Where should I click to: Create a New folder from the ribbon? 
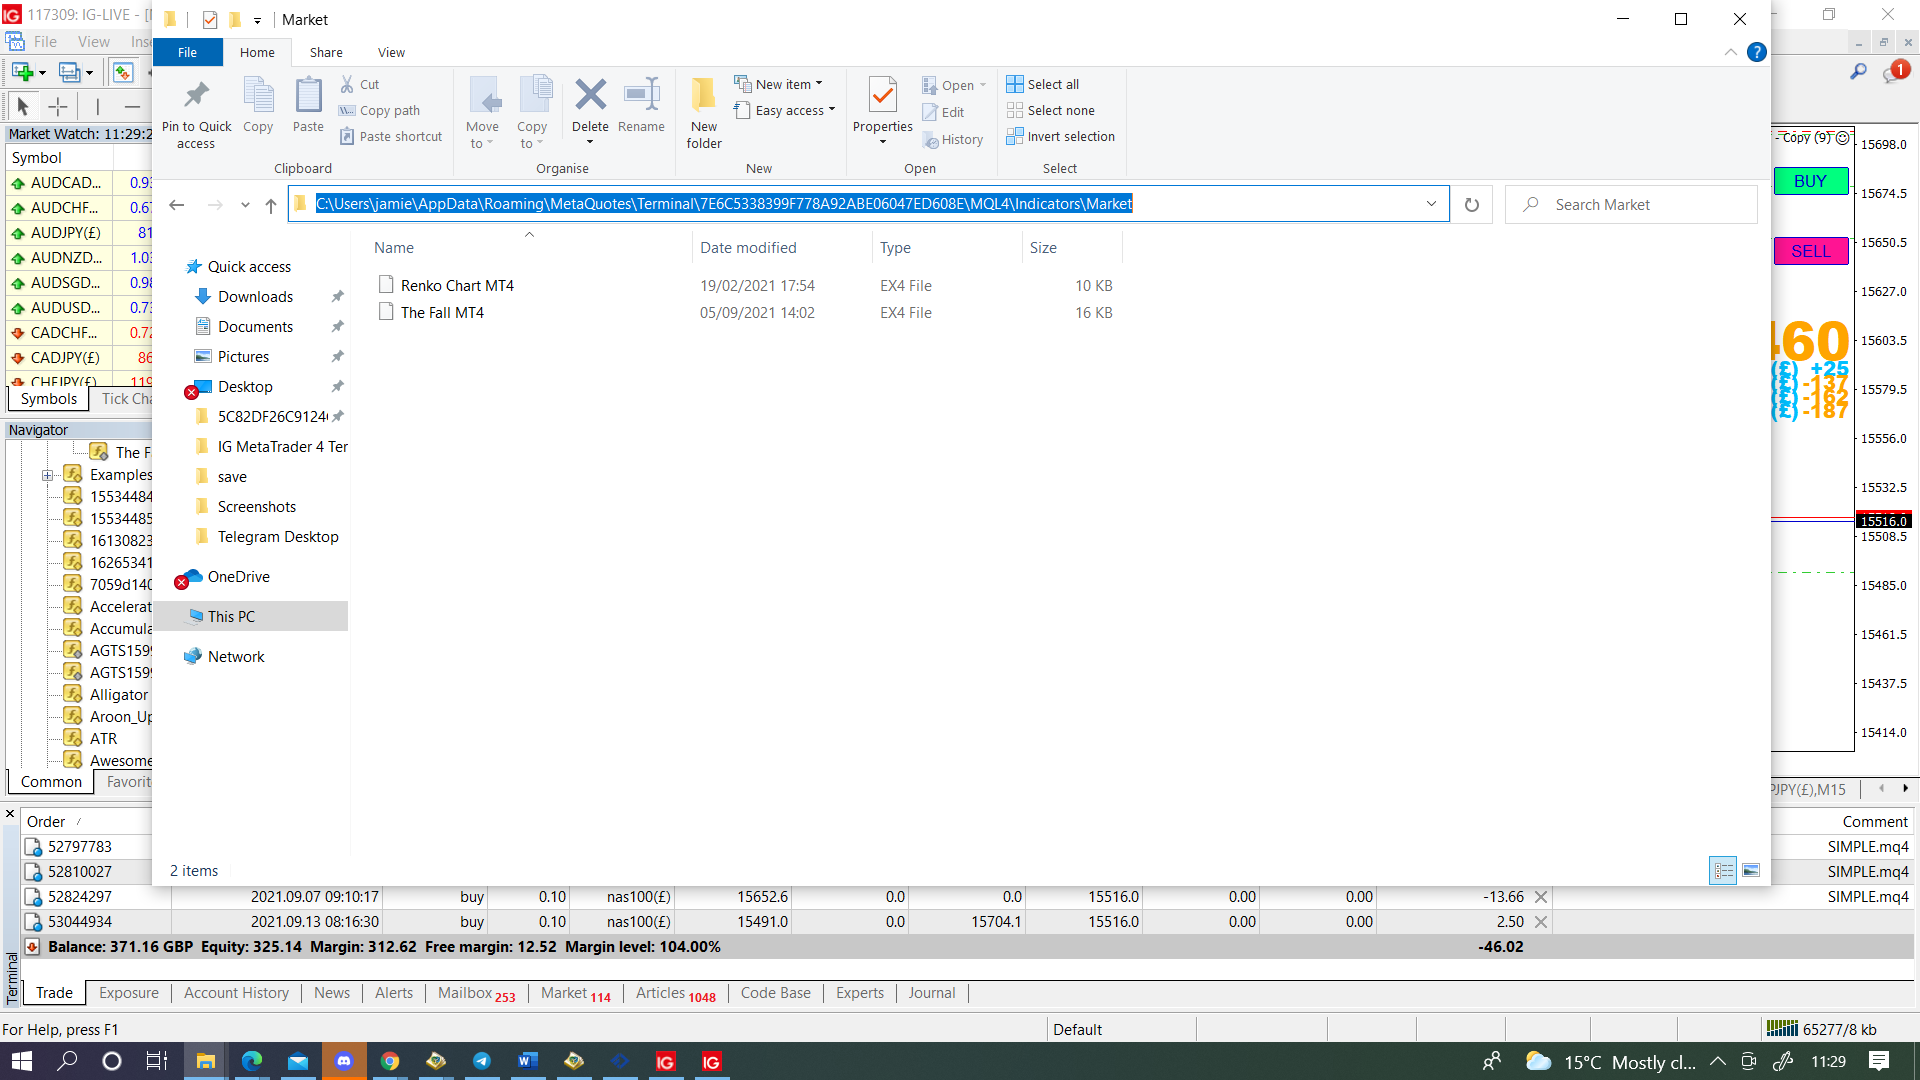click(704, 112)
